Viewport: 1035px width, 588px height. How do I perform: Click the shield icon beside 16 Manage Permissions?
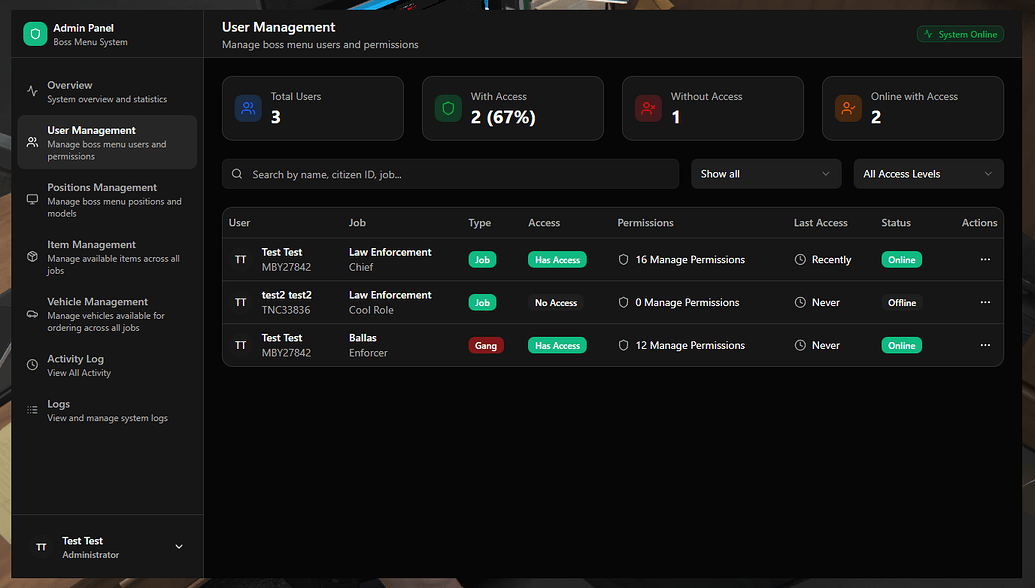[623, 259]
